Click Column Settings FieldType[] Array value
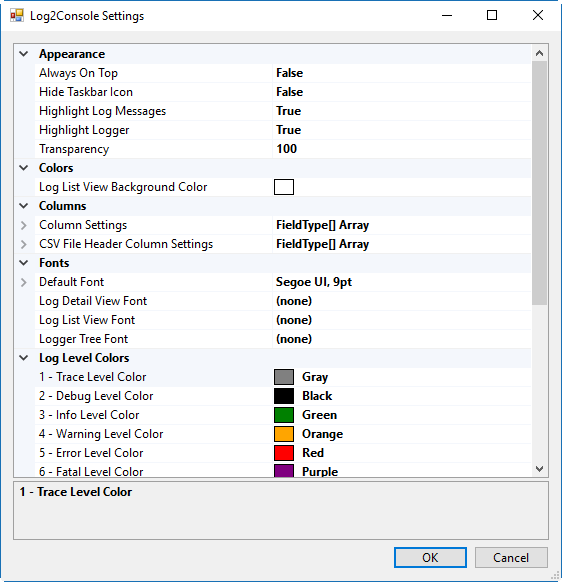 point(323,225)
